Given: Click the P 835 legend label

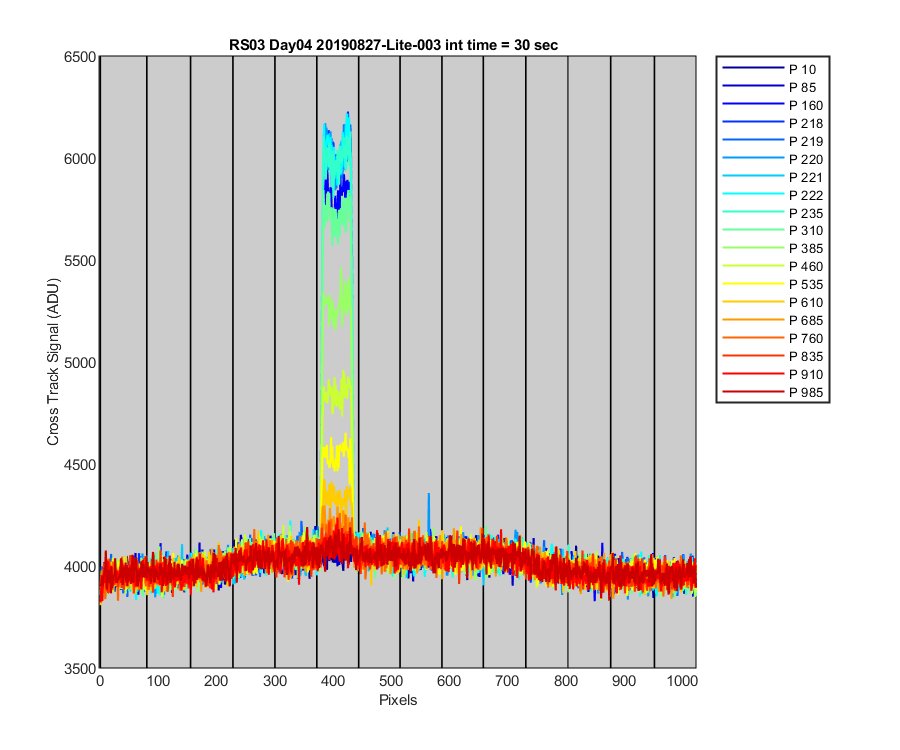Looking at the screenshot, I should [806, 356].
